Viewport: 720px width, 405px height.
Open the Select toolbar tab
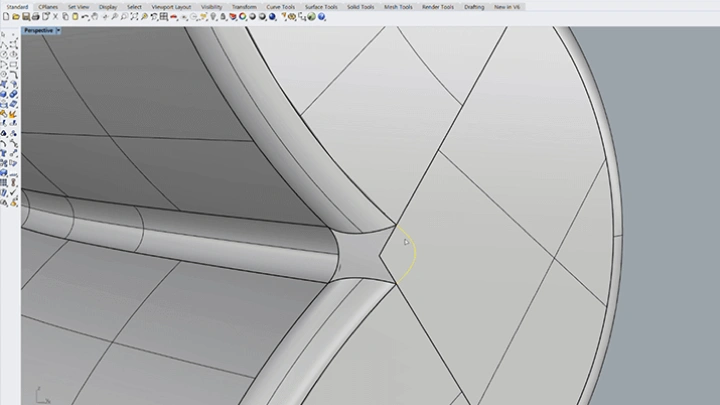[x=134, y=7]
